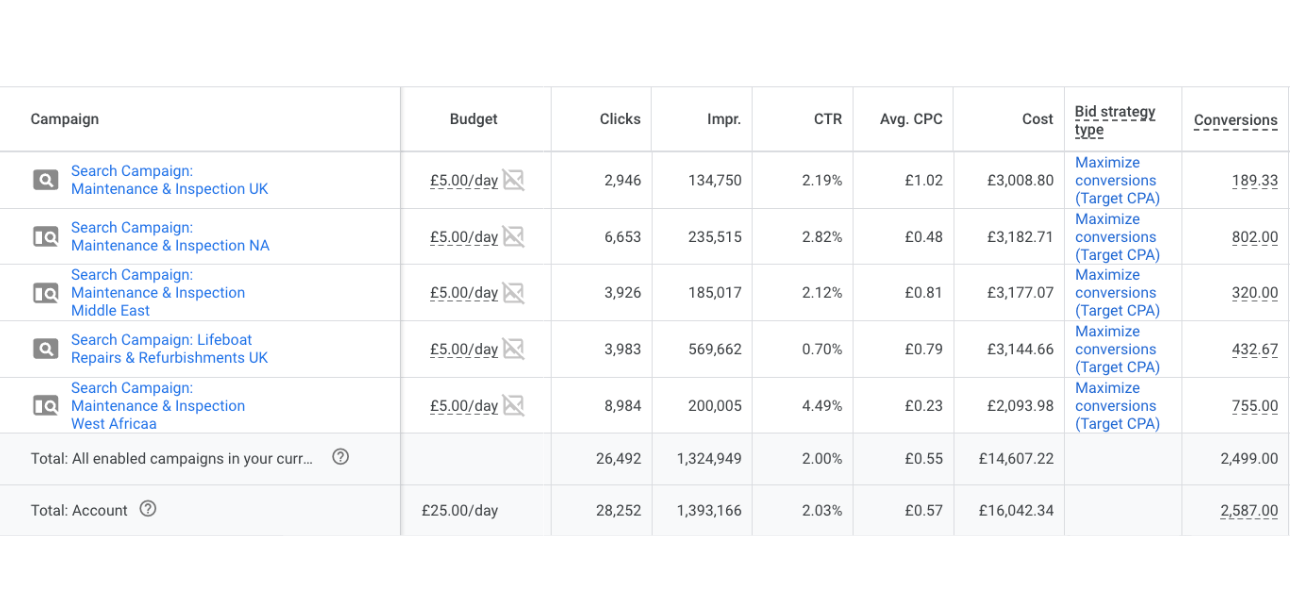
Task: Click the 802.00 conversions value
Action: point(1254,237)
